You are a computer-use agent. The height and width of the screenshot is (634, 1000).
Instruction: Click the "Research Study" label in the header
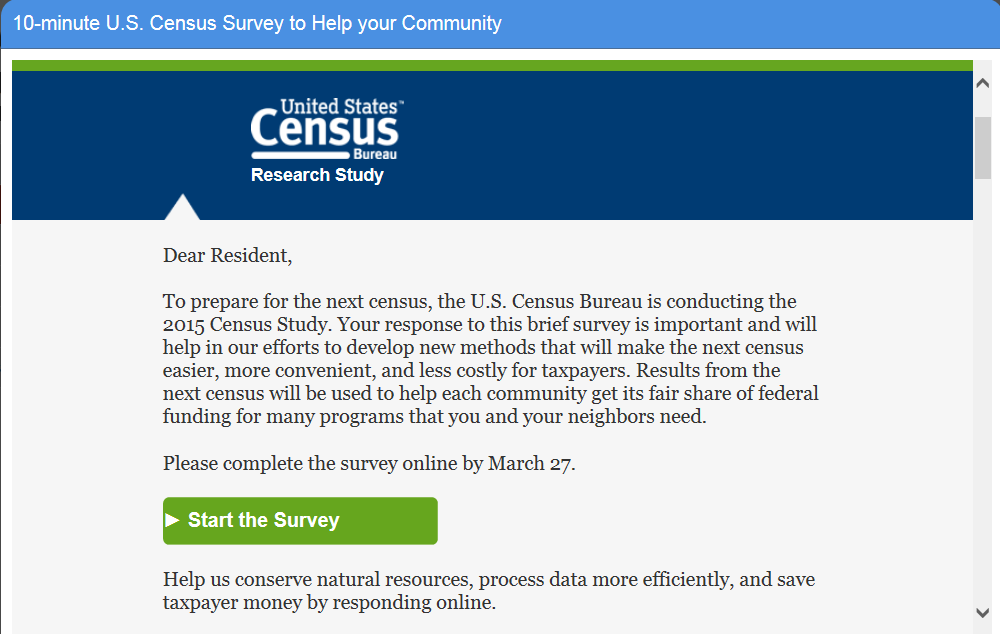317,175
